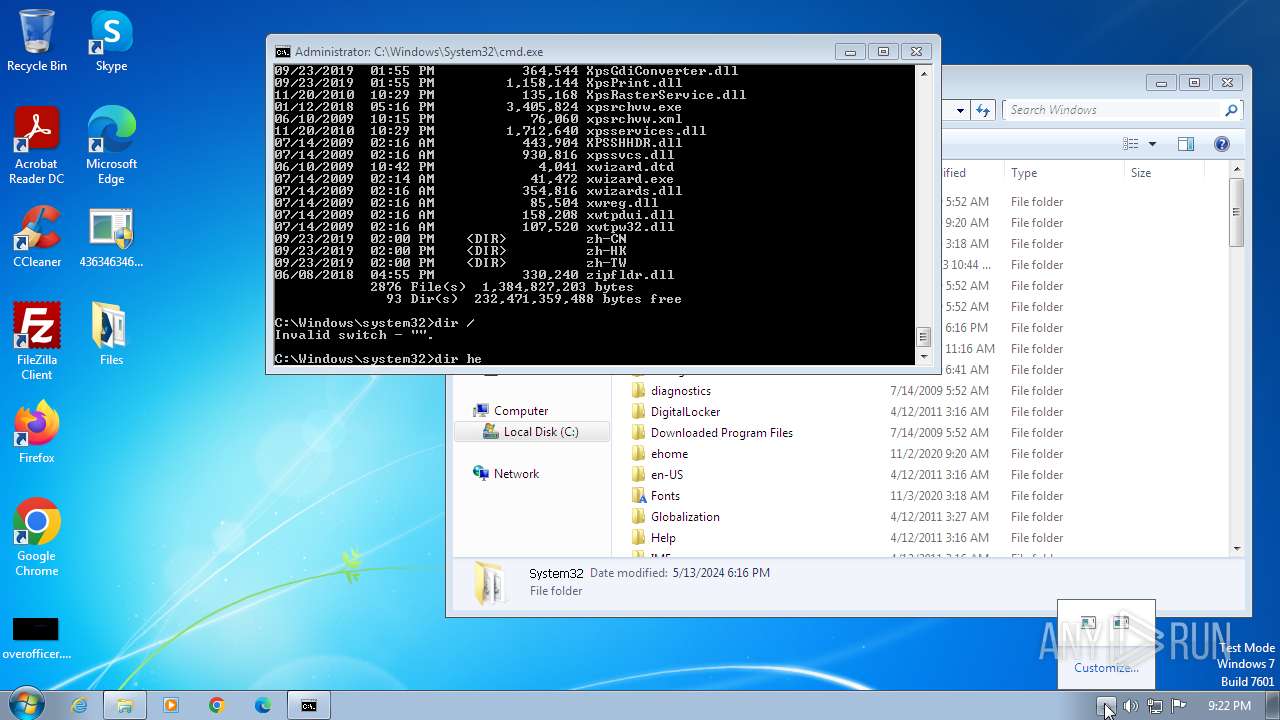Click the zipfldr.dll line in cmd
The image size is (1280, 720).
click(x=475, y=275)
